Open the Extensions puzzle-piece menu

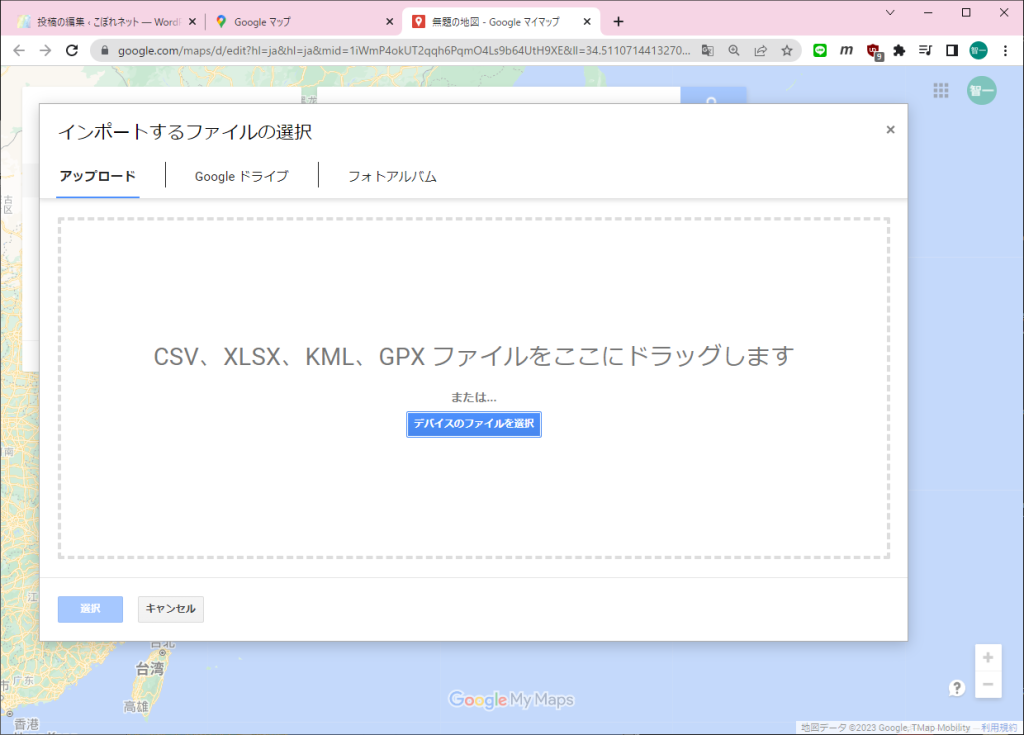[898, 50]
